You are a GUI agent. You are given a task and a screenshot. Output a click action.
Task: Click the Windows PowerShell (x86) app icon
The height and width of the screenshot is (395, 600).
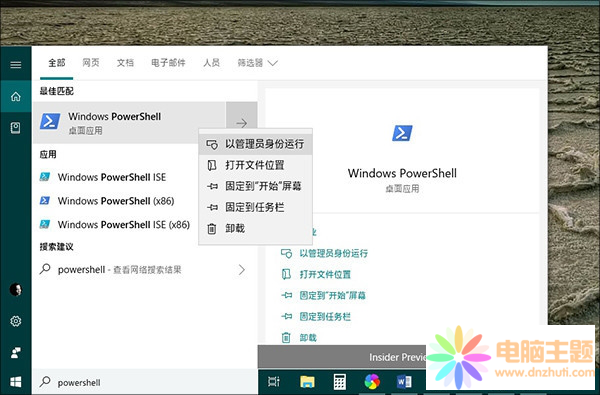45,201
